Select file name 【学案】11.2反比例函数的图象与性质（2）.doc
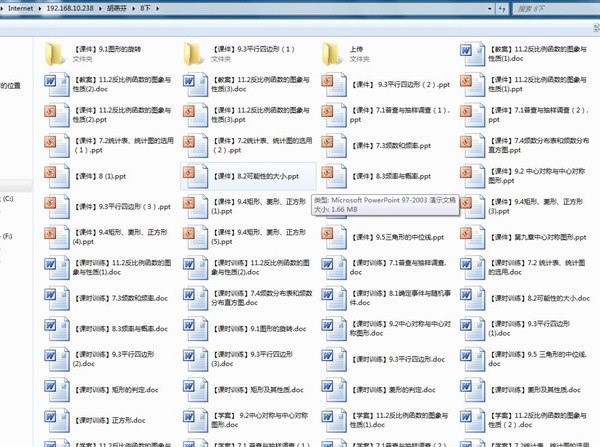The height and width of the screenshot is (447, 600). click(538, 420)
